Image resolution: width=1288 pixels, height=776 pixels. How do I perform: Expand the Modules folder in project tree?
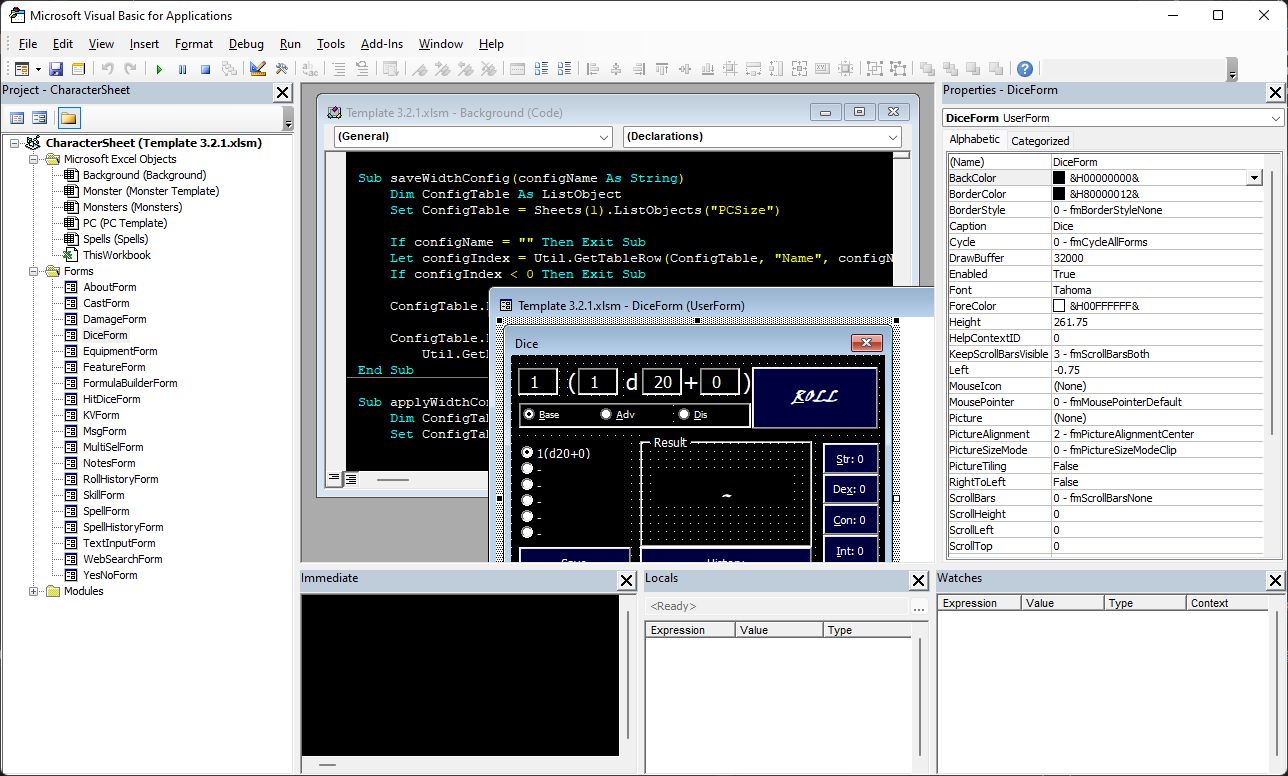click(x=35, y=591)
